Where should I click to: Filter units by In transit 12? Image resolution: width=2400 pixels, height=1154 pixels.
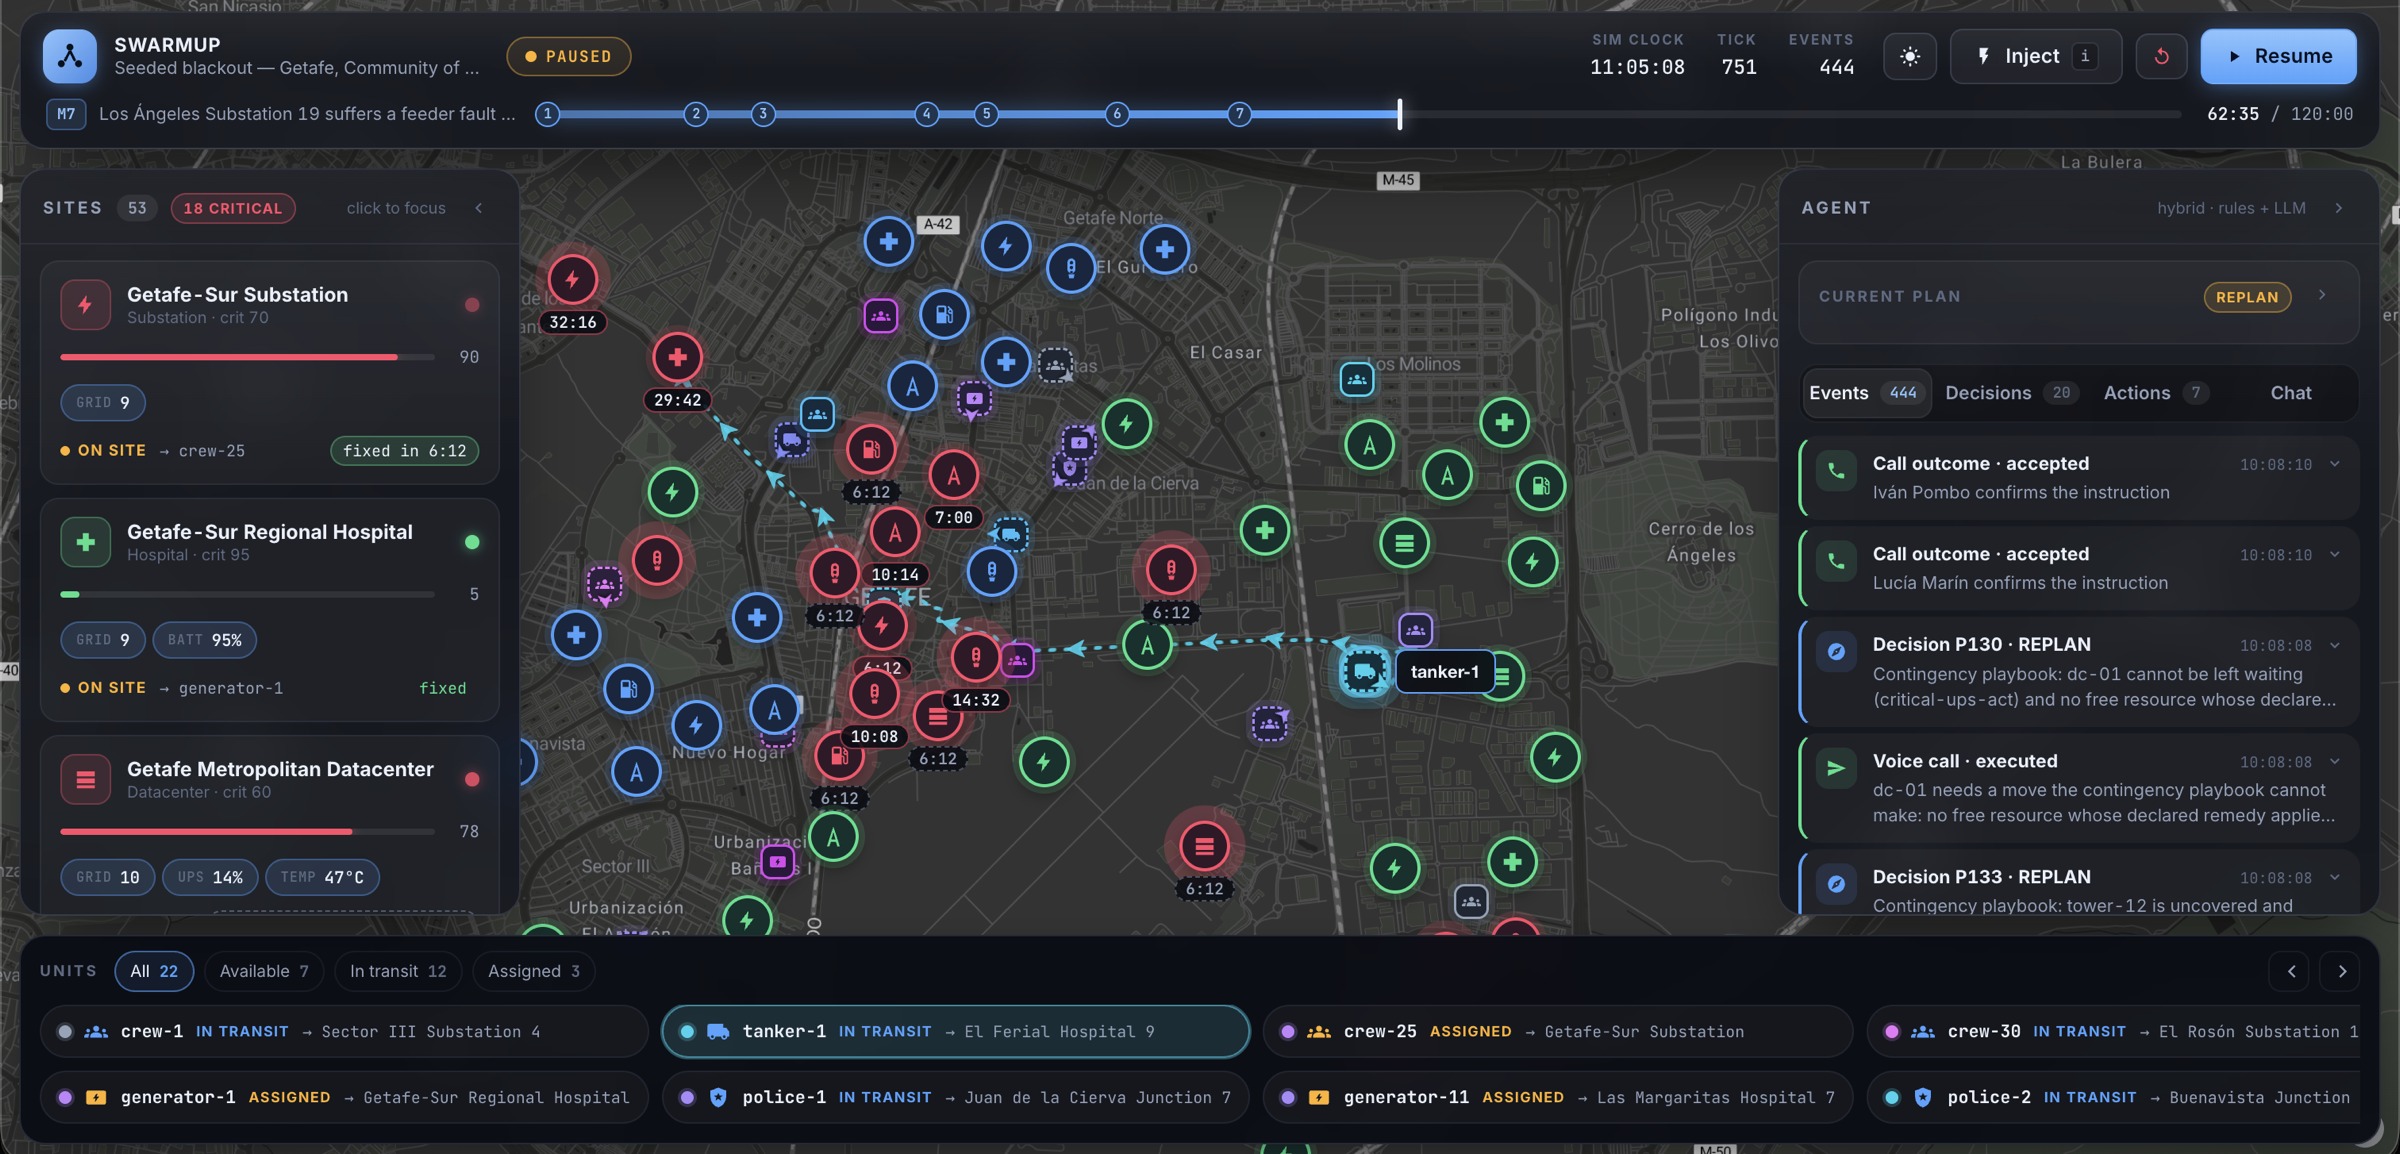(x=398, y=971)
